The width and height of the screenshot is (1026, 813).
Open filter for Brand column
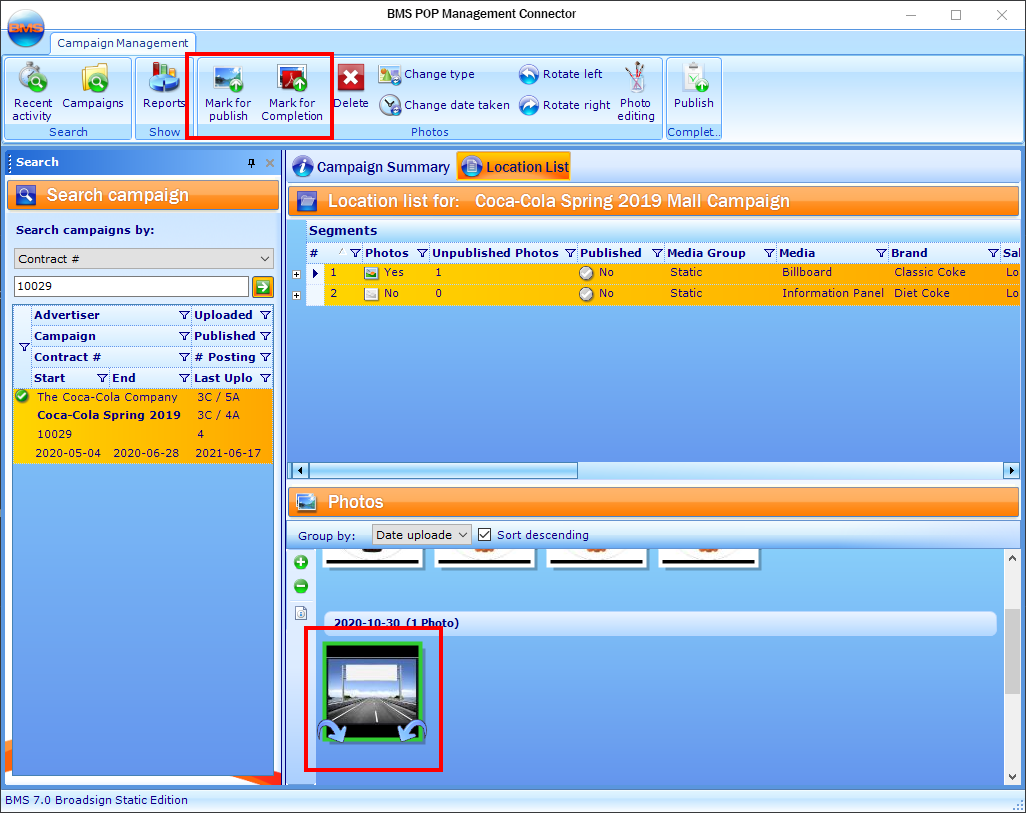[993, 253]
